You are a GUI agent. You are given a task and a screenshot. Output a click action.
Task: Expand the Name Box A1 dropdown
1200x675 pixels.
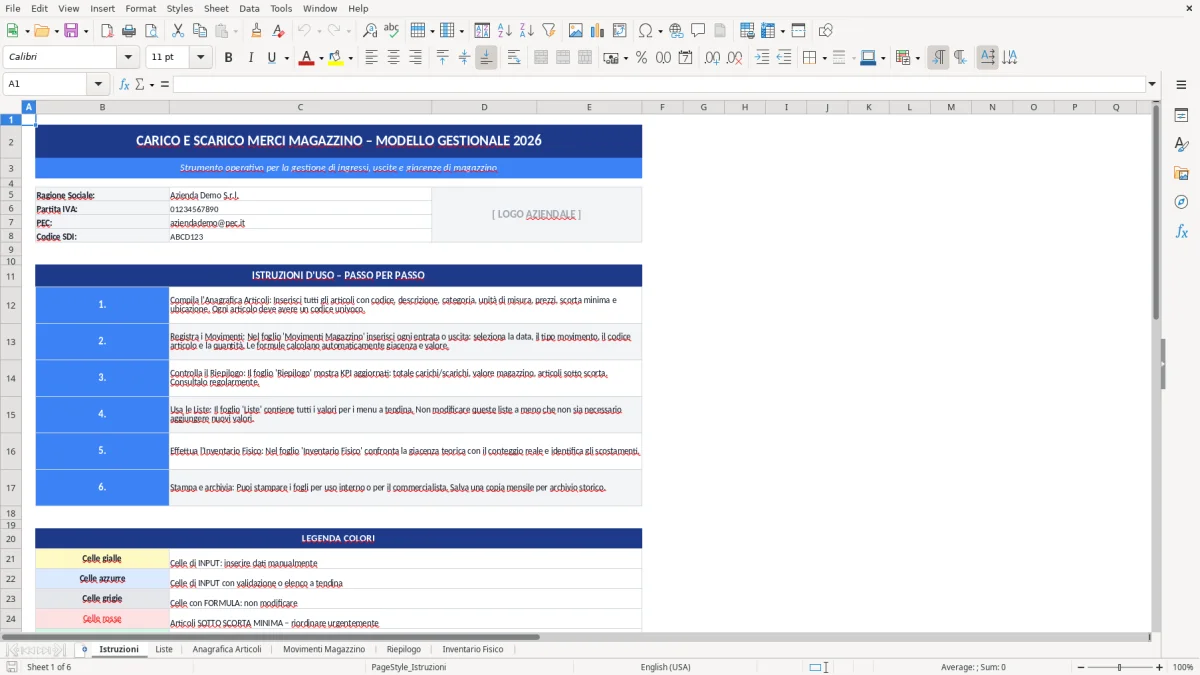coord(98,84)
